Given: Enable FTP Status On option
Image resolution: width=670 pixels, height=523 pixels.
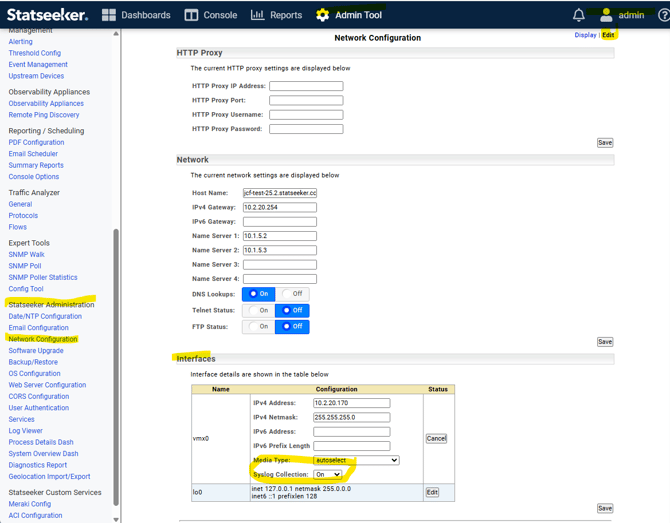Looking at the screenshot, I should click(x=259, y=326).
